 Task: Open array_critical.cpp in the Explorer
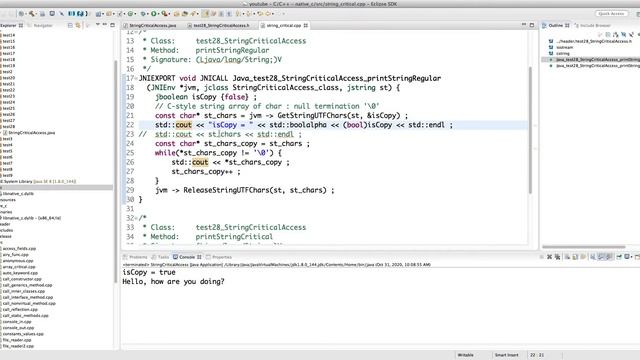pyautogui.click(x=19, y=267)
